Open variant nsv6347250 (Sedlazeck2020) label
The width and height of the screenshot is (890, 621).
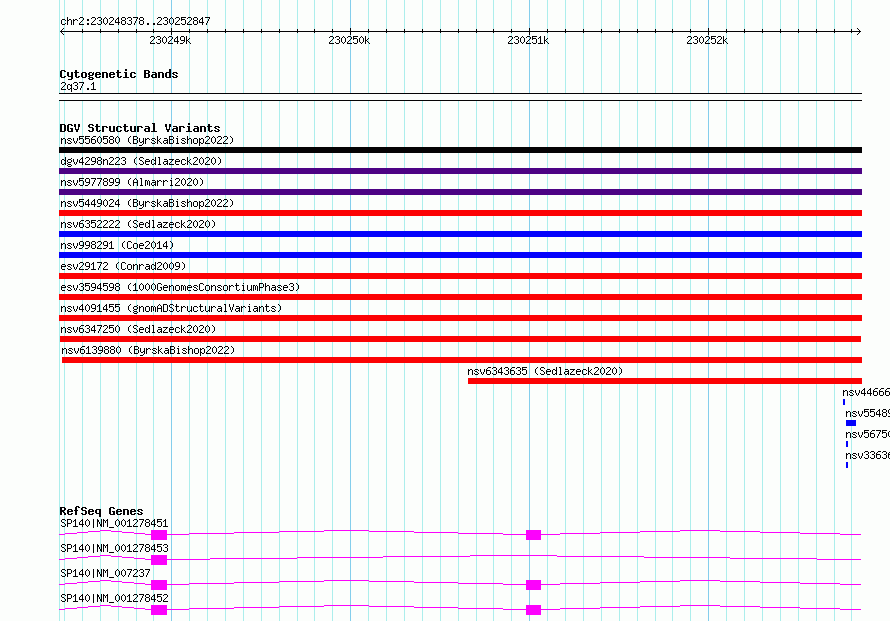point(138,329)
